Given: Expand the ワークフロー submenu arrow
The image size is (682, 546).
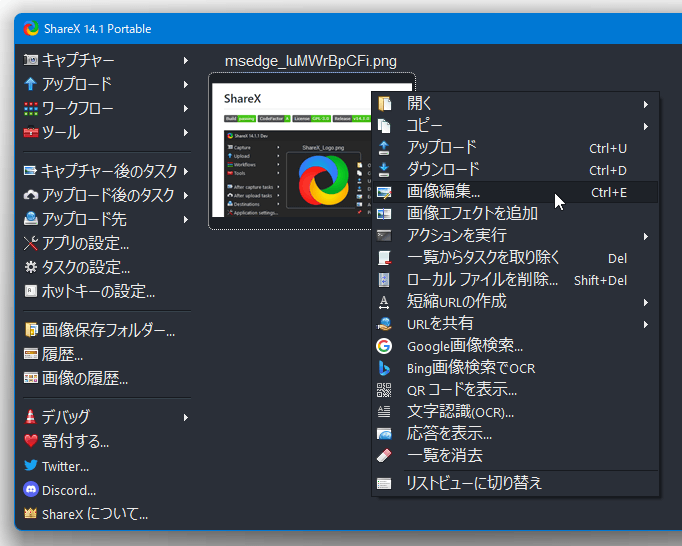Looking at the screenshot, I should coord(186,108).
